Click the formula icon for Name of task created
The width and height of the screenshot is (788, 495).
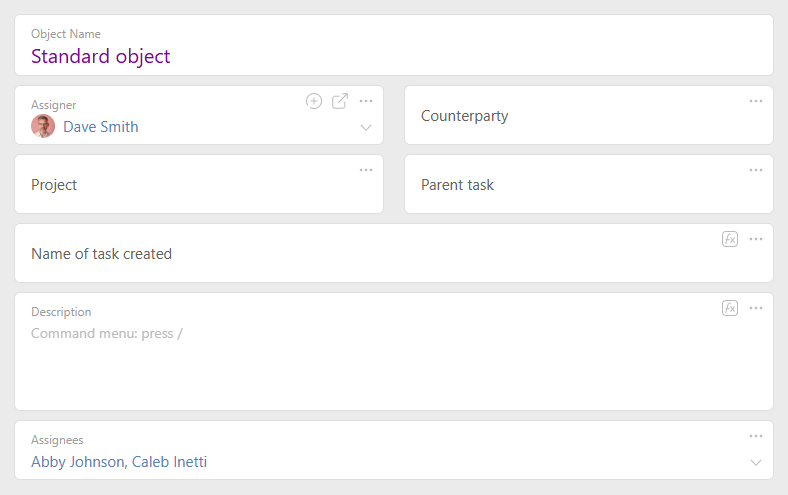[x=730, y=239]
